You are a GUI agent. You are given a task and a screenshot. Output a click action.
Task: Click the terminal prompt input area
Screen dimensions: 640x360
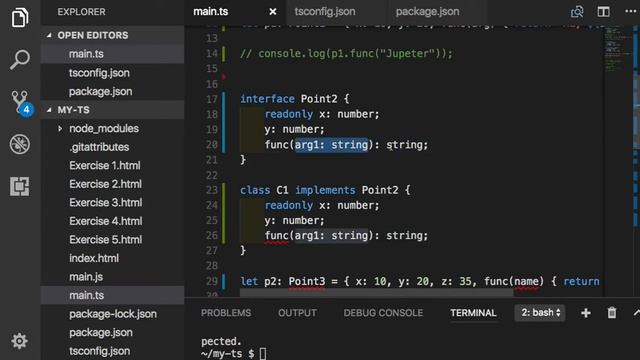263,353
